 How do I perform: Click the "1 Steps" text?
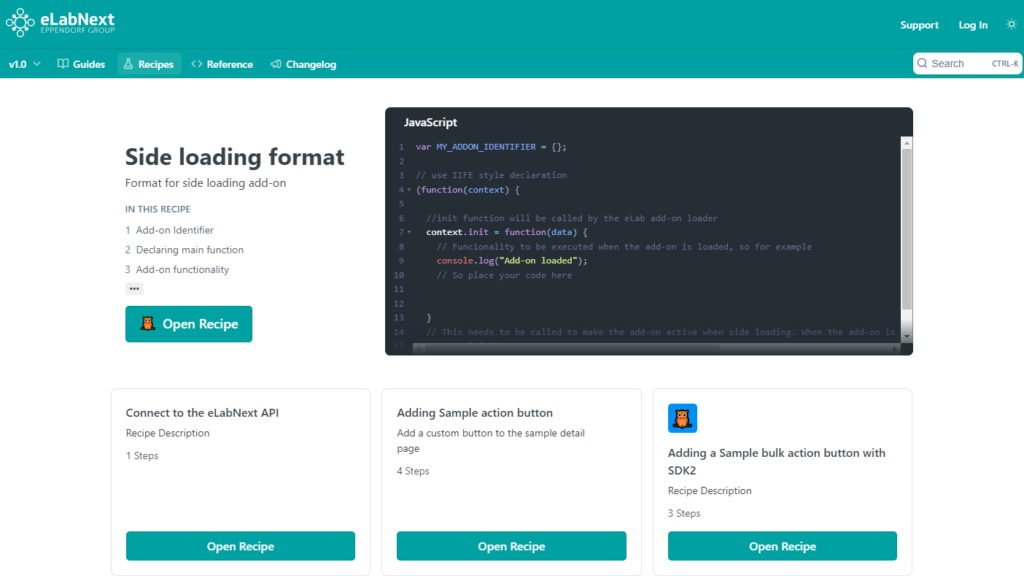click(142, 456)
